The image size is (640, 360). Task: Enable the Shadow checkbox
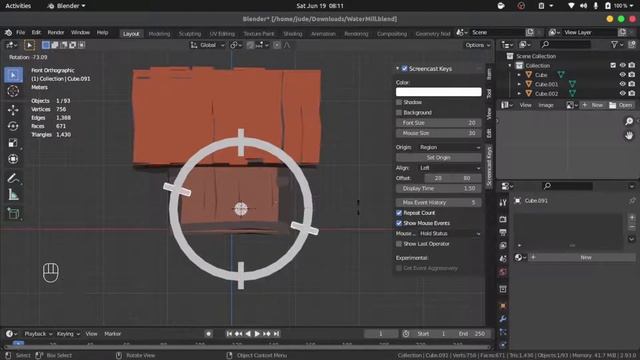(x=399, y=102)
